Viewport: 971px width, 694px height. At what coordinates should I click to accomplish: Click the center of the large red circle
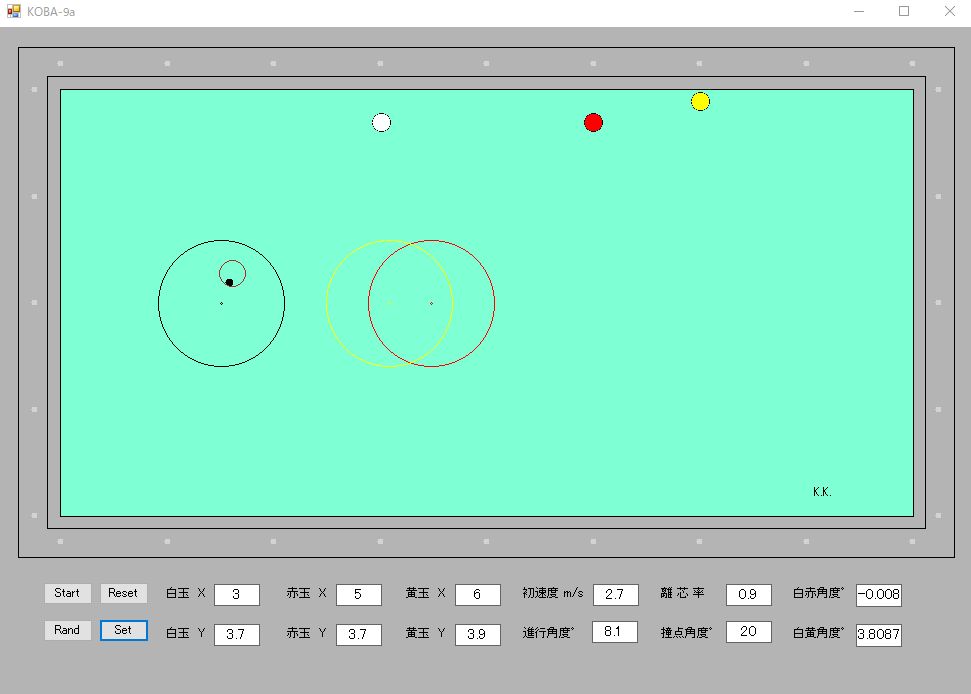click(432, 303)
